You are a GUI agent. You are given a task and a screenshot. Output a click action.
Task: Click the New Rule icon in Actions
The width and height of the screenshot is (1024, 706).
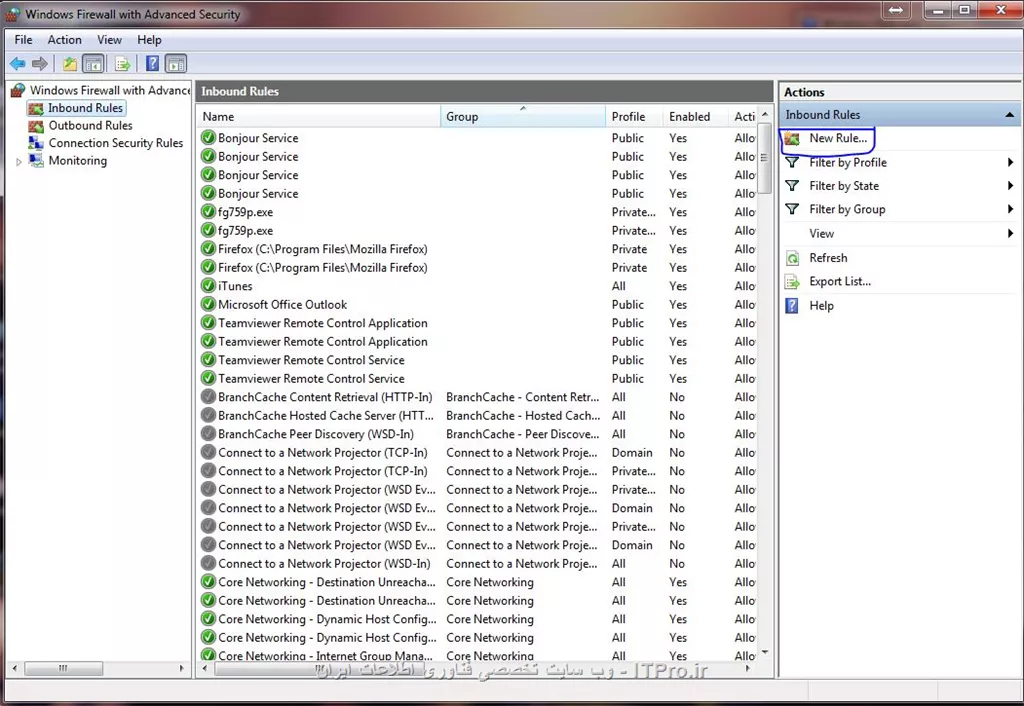(x=792, y=138)
